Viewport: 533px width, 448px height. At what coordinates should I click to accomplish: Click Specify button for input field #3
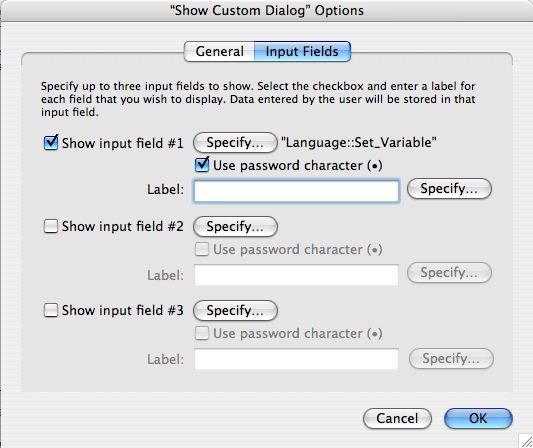point(235,310)
